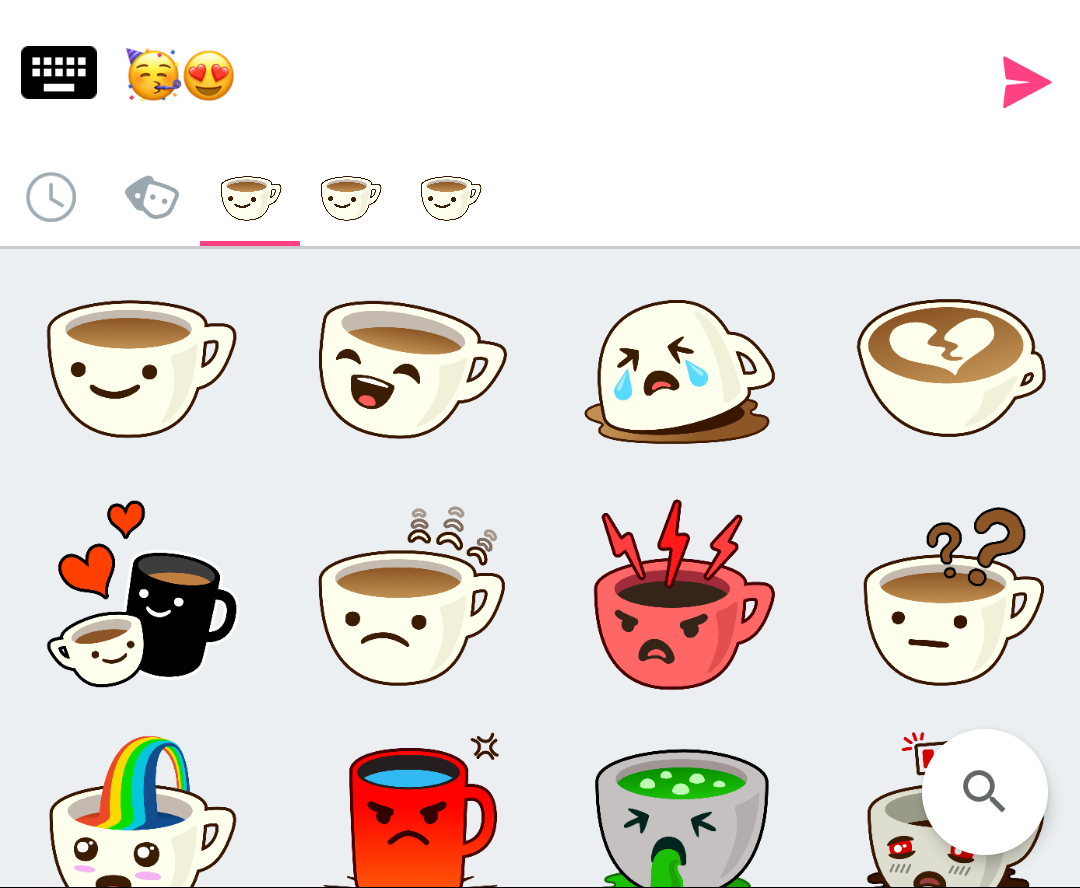1080x888 pixels.
Task: Pick the crying spilled cup sticker
Action: (x=680, y=371)
